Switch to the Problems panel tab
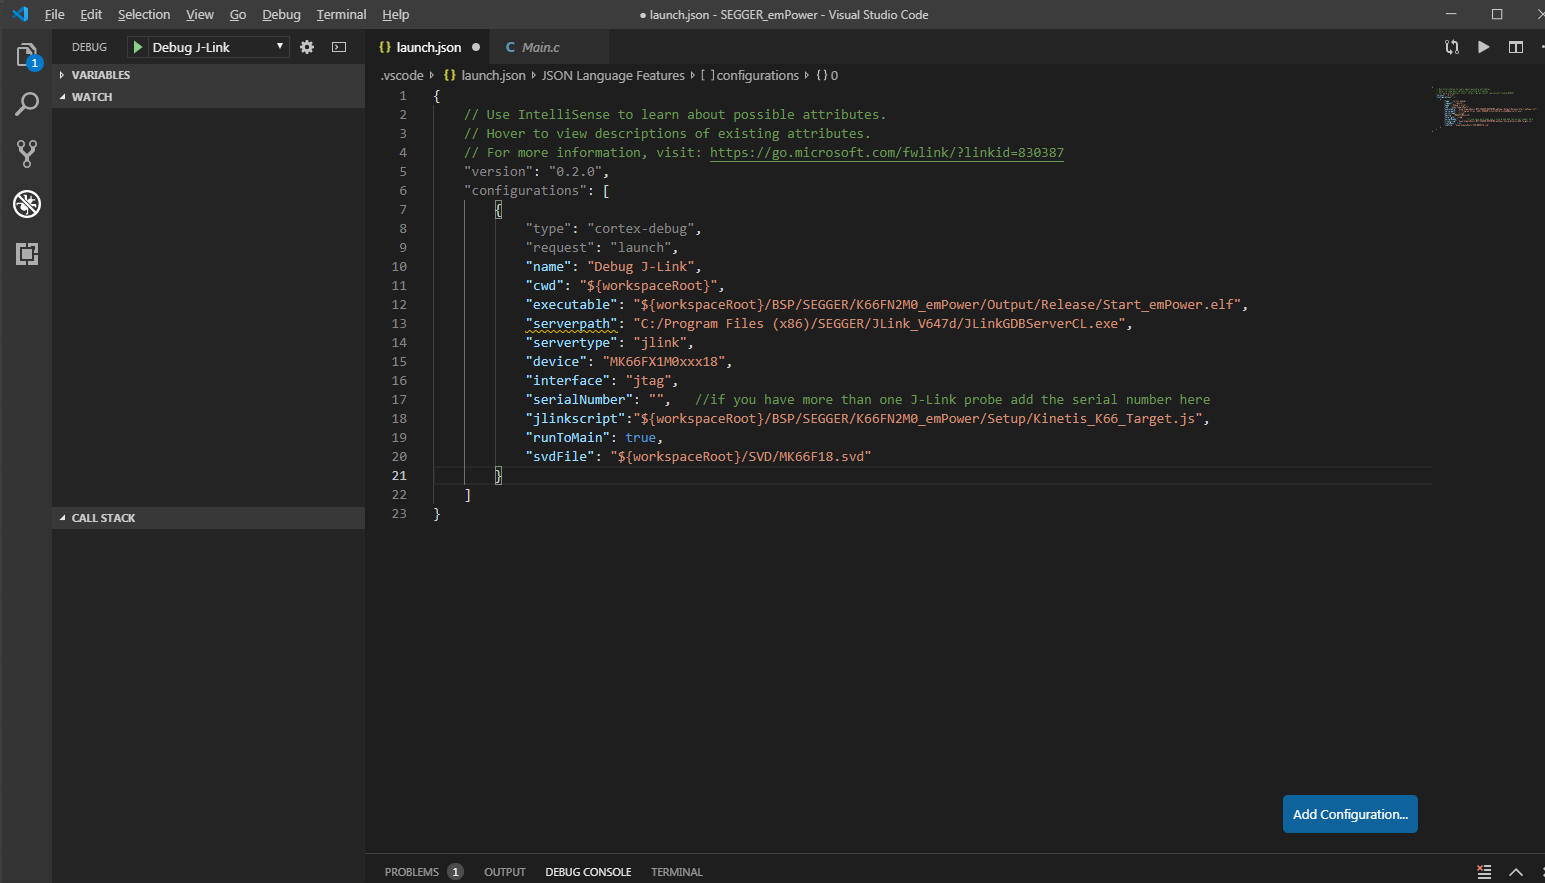 (x=412, y=872)
